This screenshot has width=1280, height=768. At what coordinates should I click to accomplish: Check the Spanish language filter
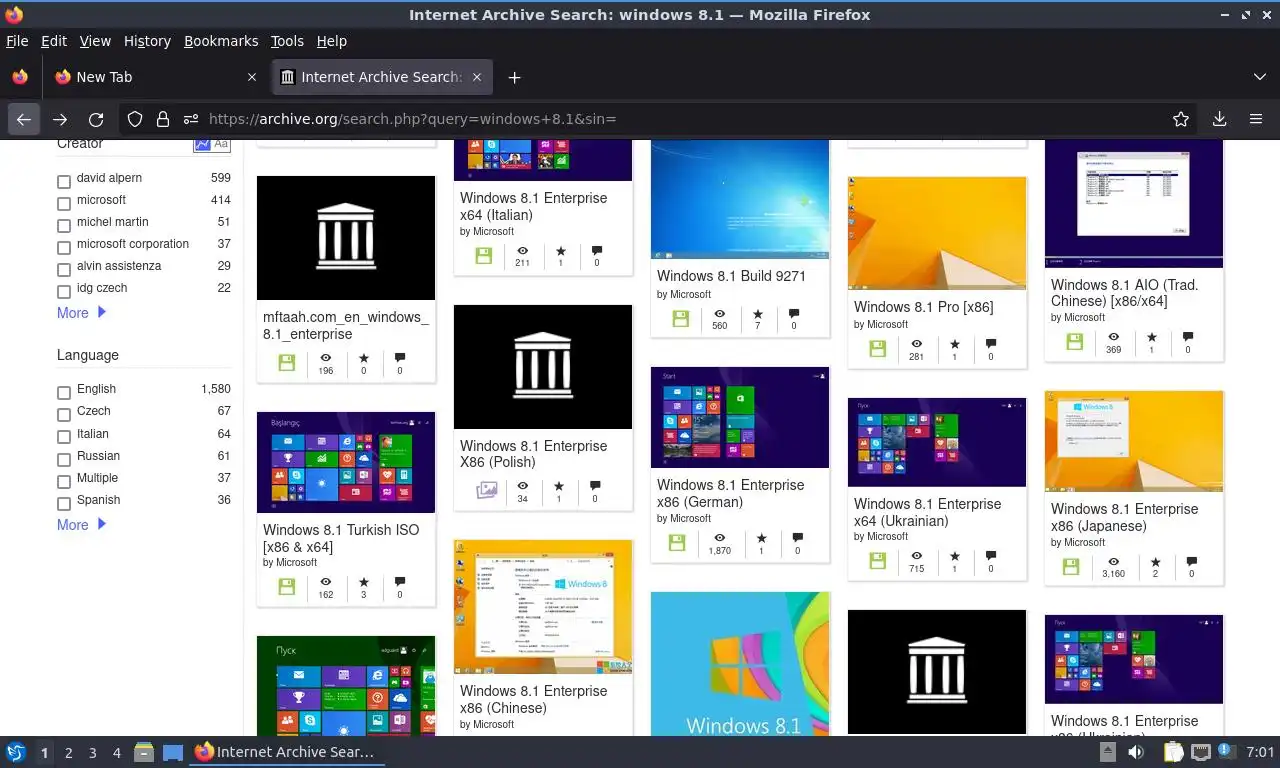(64, 504)
